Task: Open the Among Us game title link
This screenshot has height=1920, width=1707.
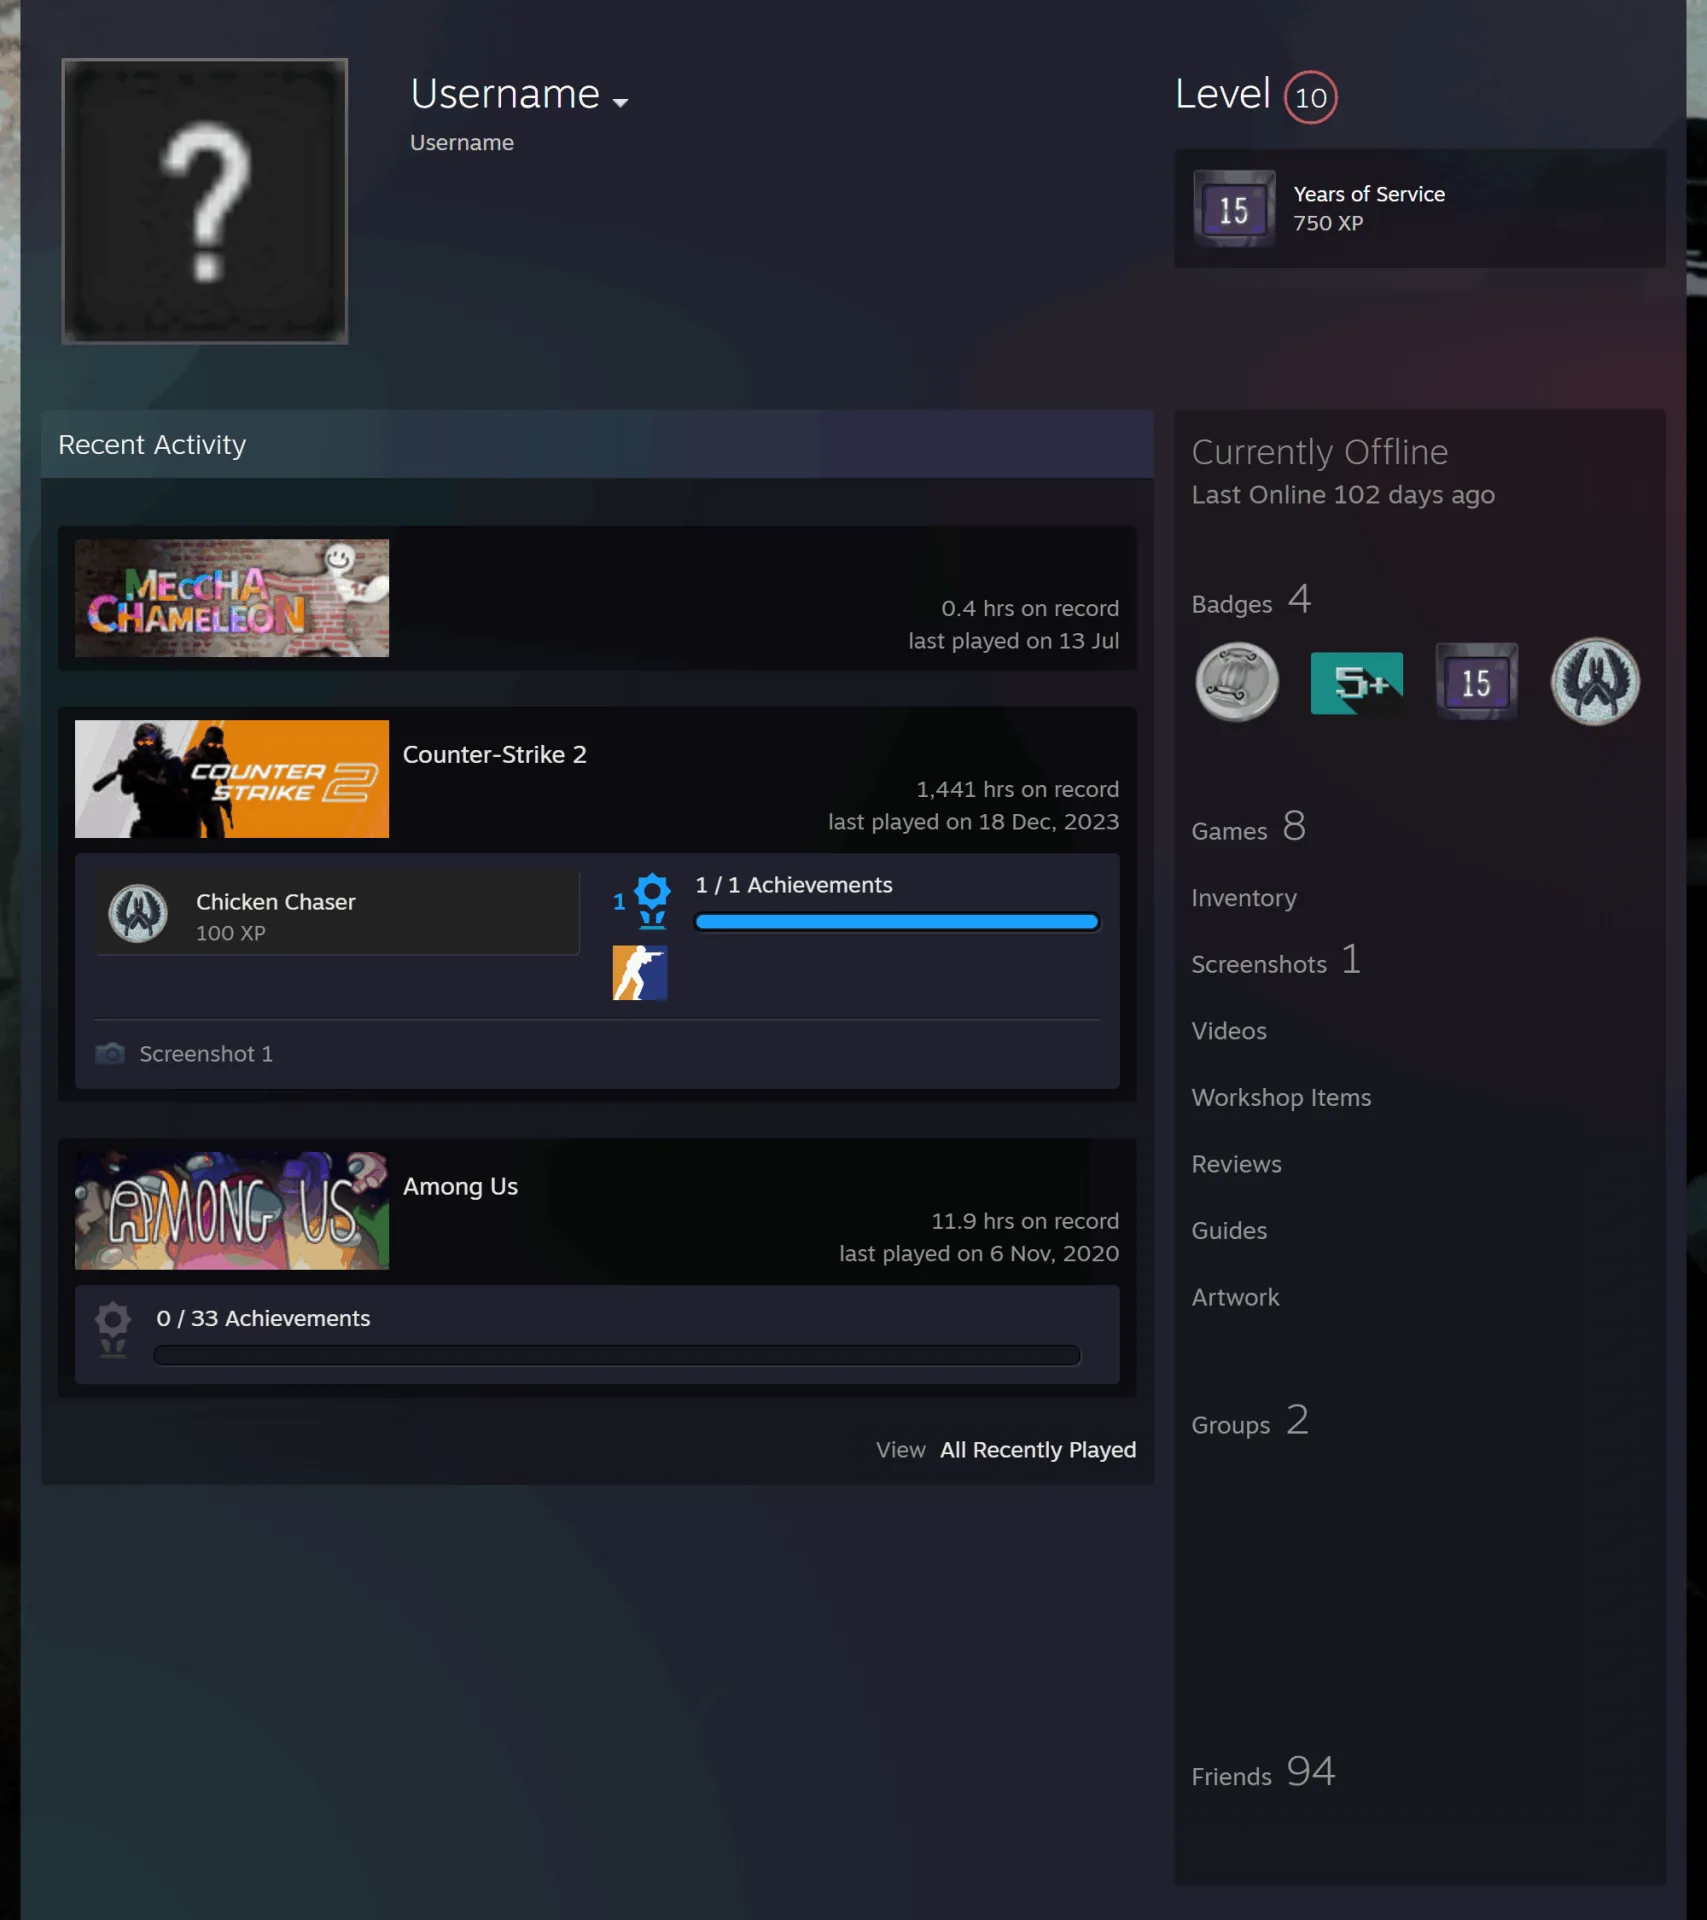Action: point(460,1186)
